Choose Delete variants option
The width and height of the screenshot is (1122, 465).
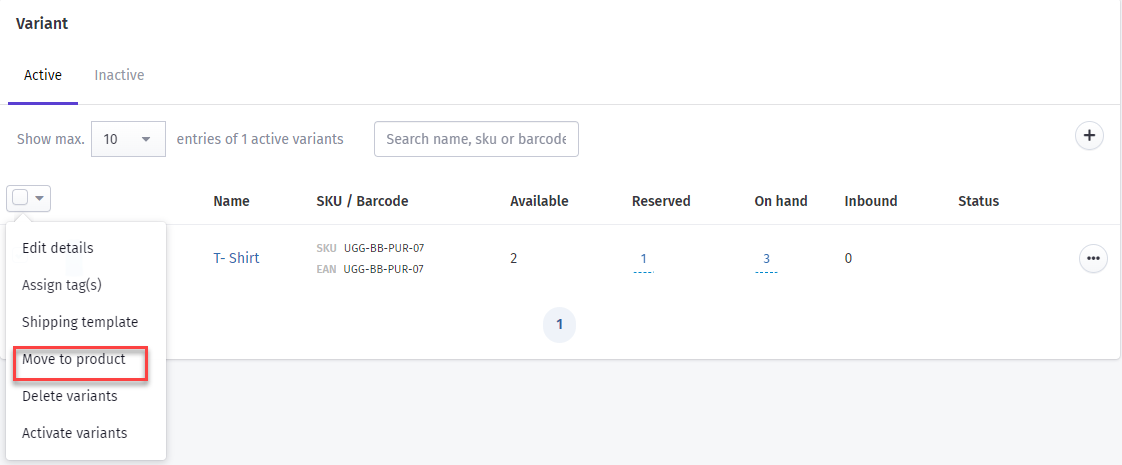(x=70, y=396)
